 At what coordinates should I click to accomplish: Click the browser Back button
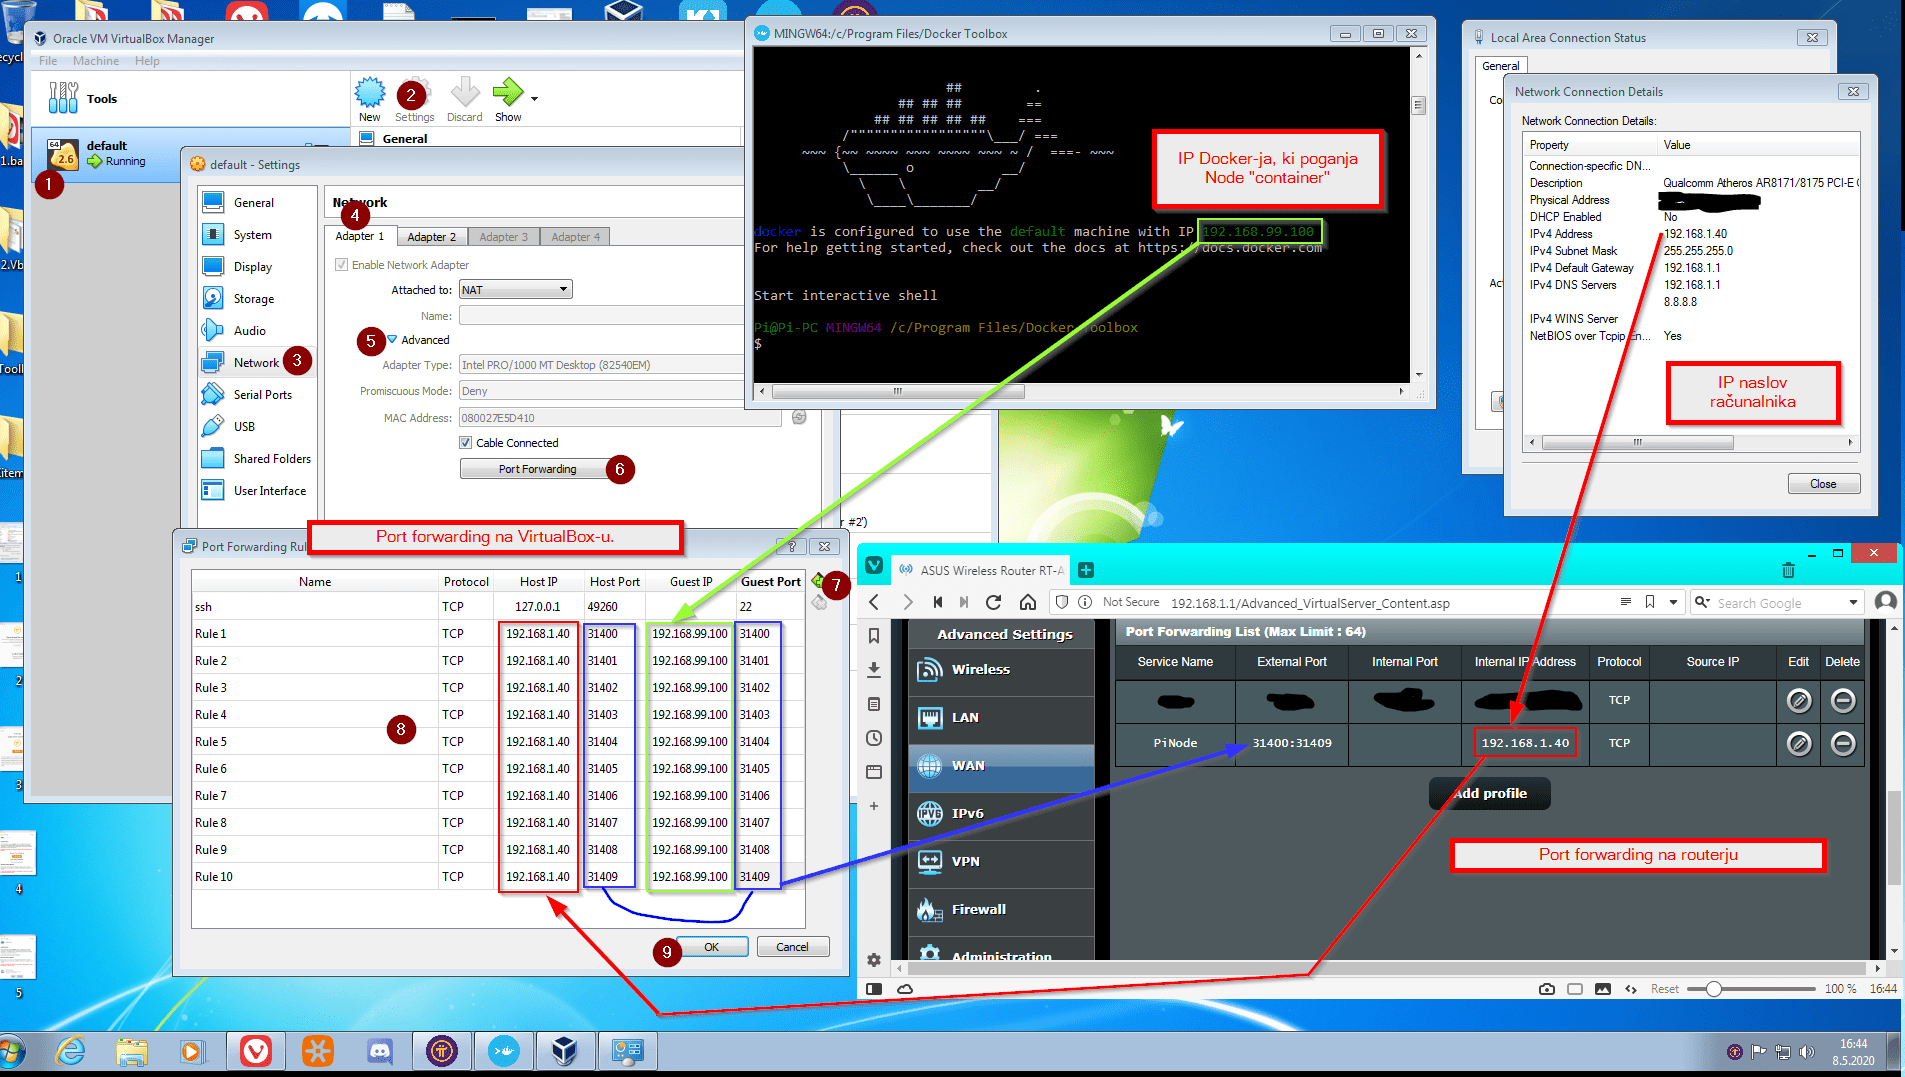(874, 602)
